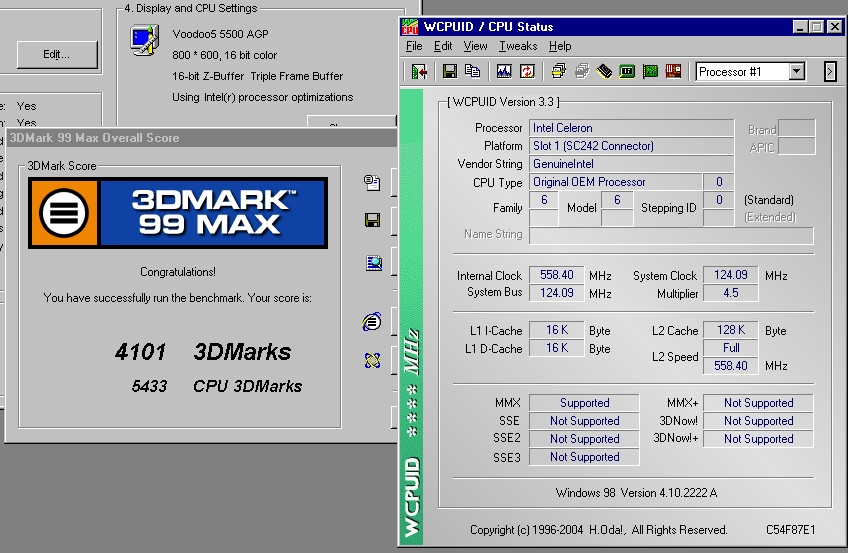Open the Tweaks menu
The height and width of the screenshot is (553, 848).
pyautogui.click(x=518, y=46)
